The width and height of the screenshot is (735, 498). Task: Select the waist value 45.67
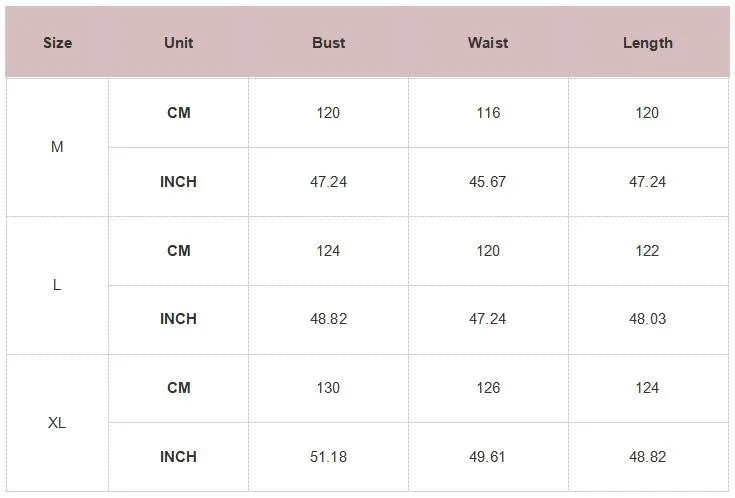click(488, 182)
